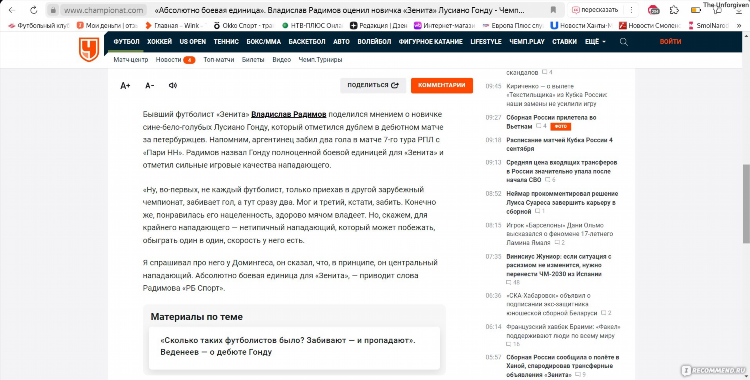Increase font size with the A+ button

pyautogui.click(x=125, y=86)
